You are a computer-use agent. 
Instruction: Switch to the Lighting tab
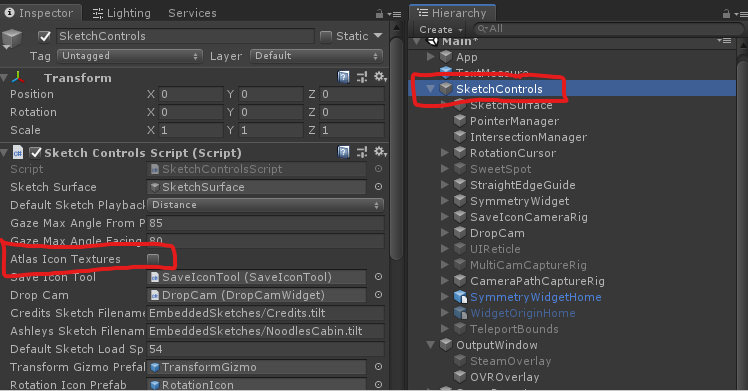(x=122, y=13)
